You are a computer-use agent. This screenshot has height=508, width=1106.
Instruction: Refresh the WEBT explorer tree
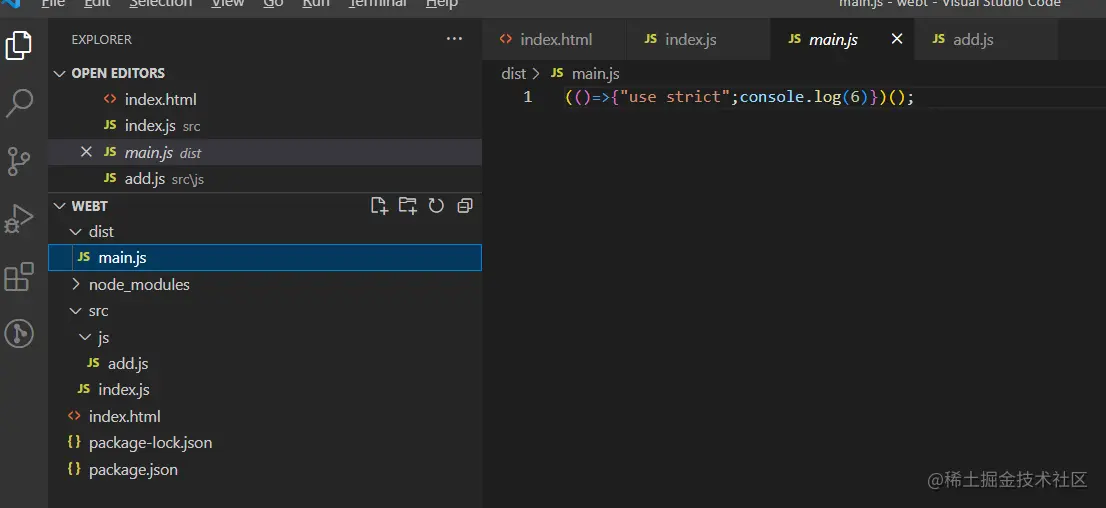click(436, 206)
